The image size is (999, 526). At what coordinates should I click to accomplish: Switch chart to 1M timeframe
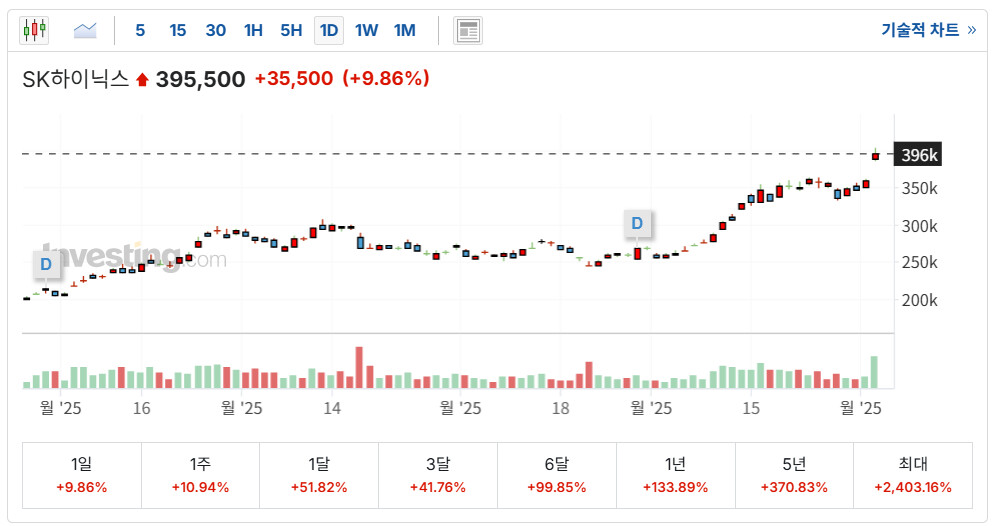[x=404, y=30]
